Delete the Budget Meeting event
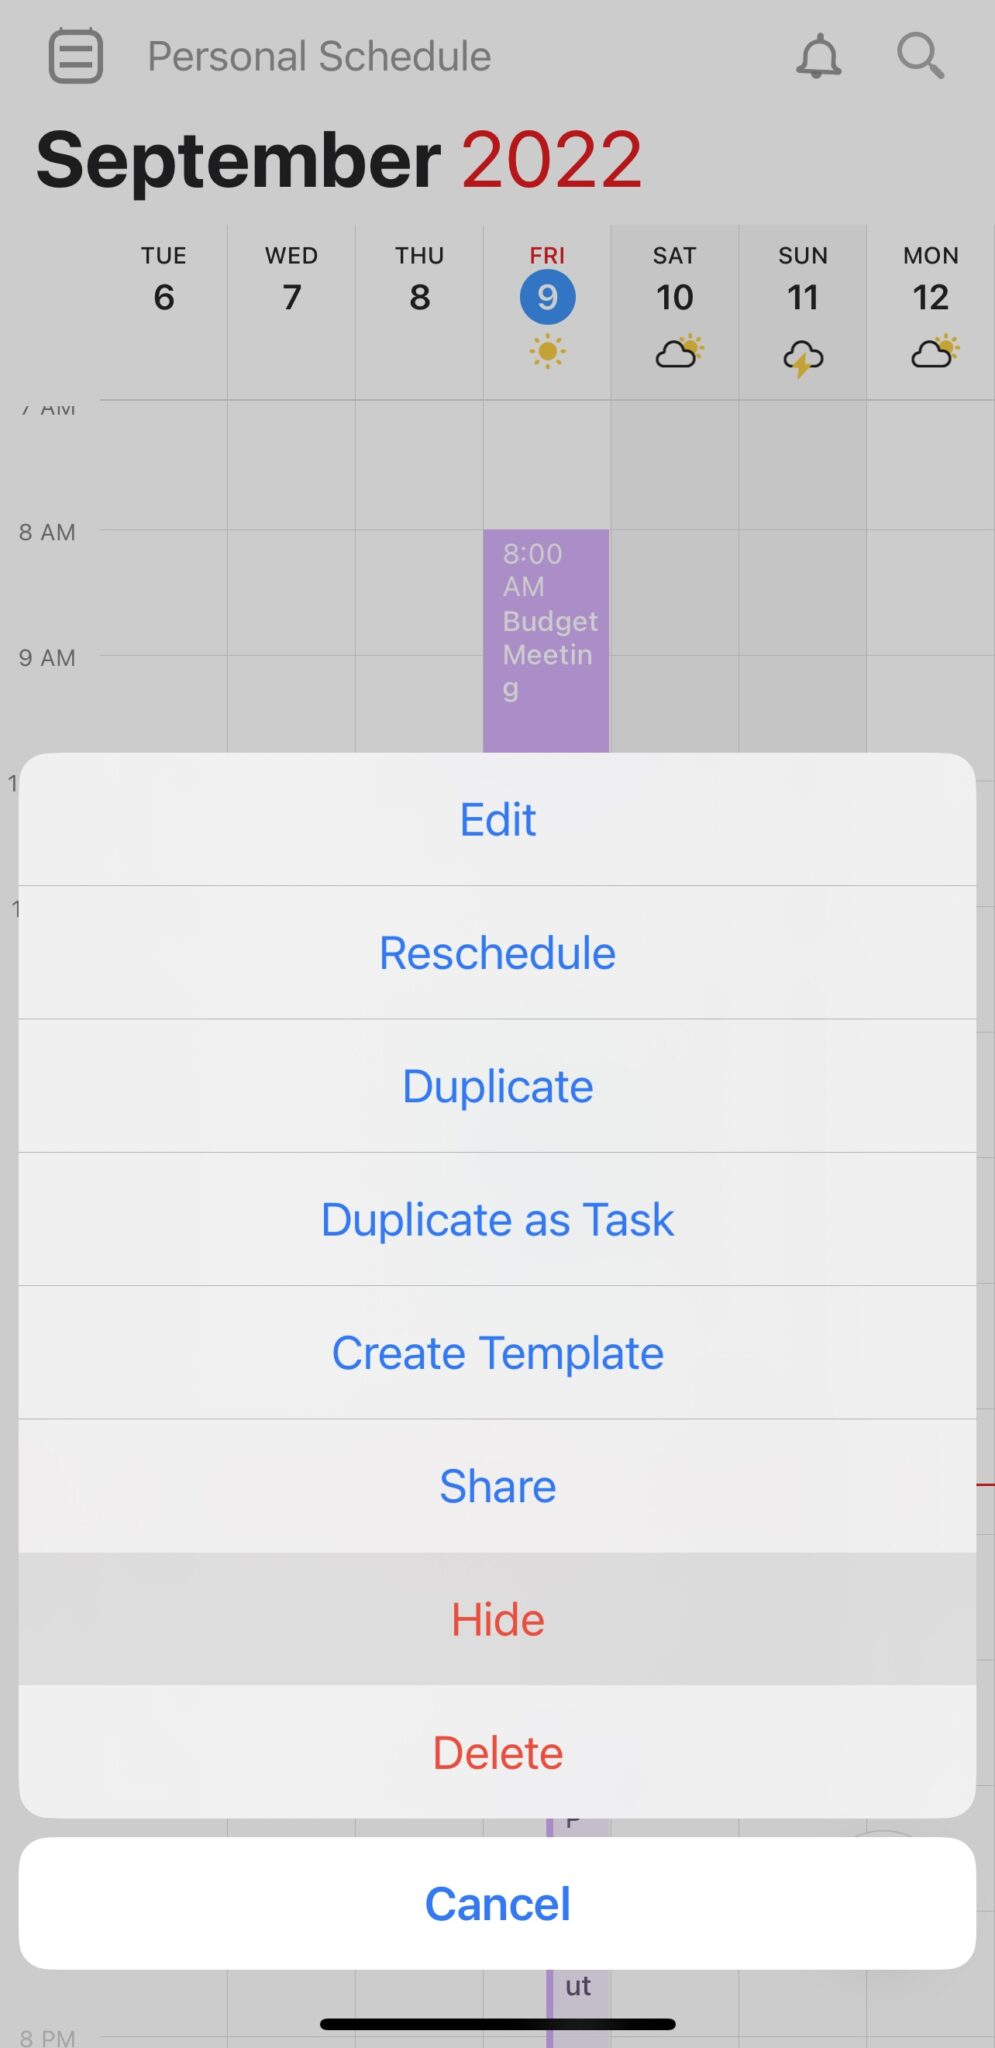This screenshot has height=2048, width=995. (x=497, y=1752)
